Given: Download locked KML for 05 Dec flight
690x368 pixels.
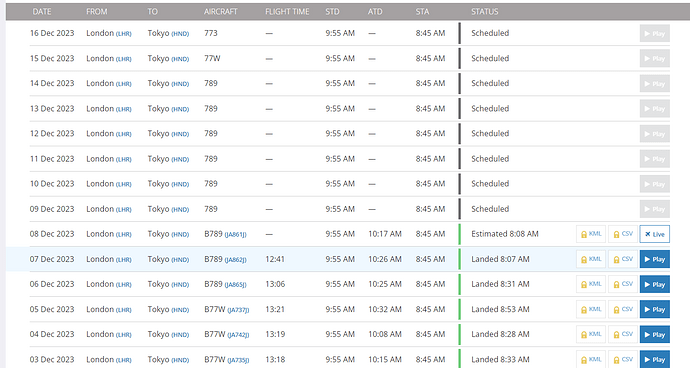Looking at the screenshot, I should [x=591, y=309].
